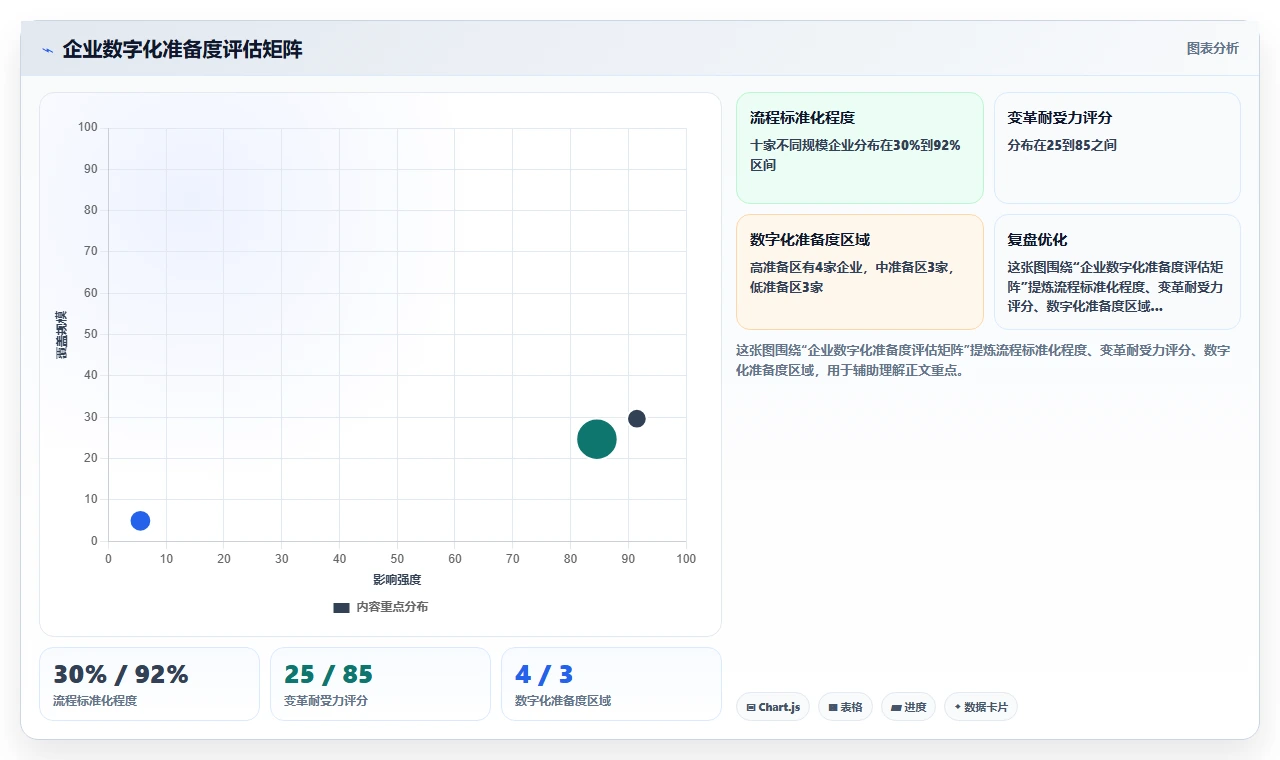
Task: Click the x-axis tick label 50
Action: point(397,559)
